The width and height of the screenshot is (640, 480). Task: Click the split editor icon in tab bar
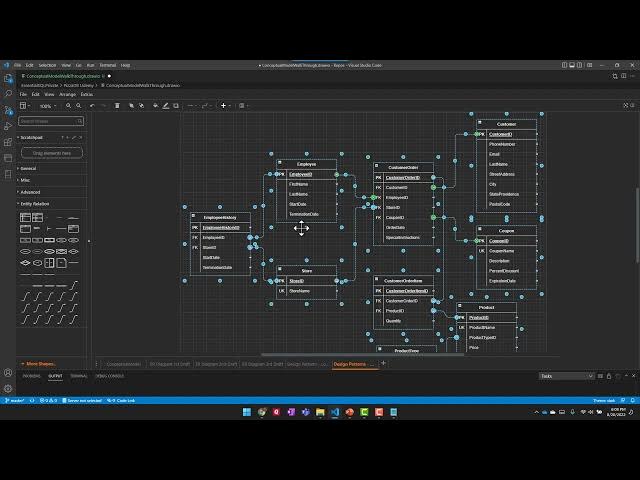[624, 76]
